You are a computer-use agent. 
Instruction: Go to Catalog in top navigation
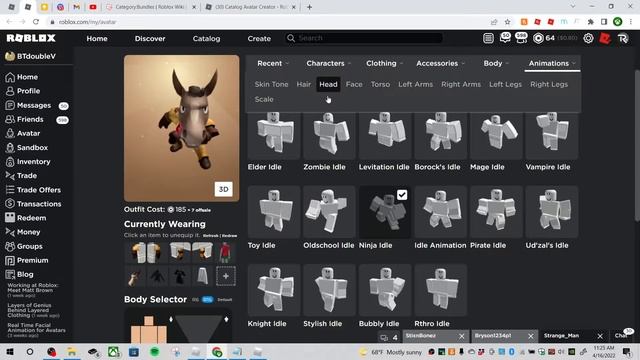pos(206,38)
